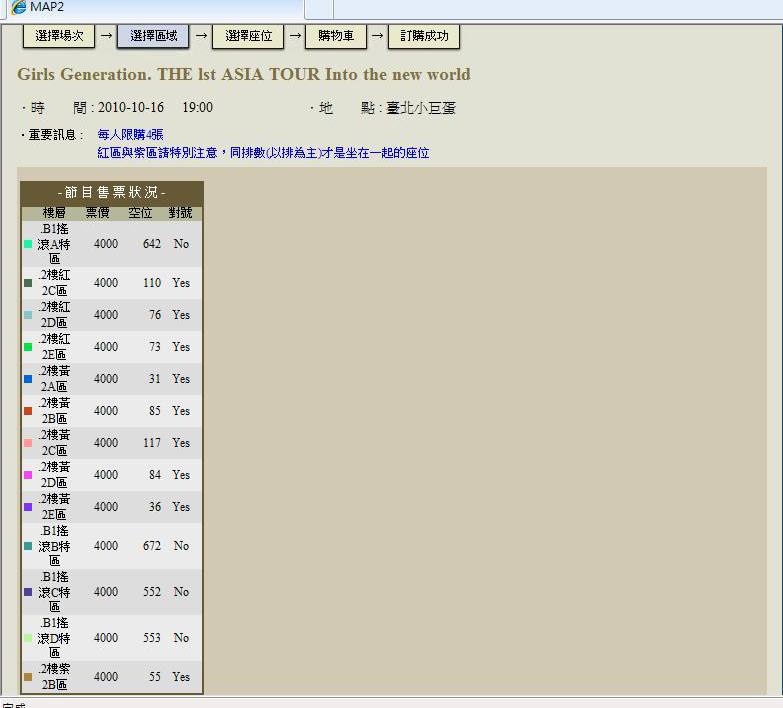Click the 臺北小巨蛋 venue name
This screenshot has height=708, width=783.
(x=421, y=108)
